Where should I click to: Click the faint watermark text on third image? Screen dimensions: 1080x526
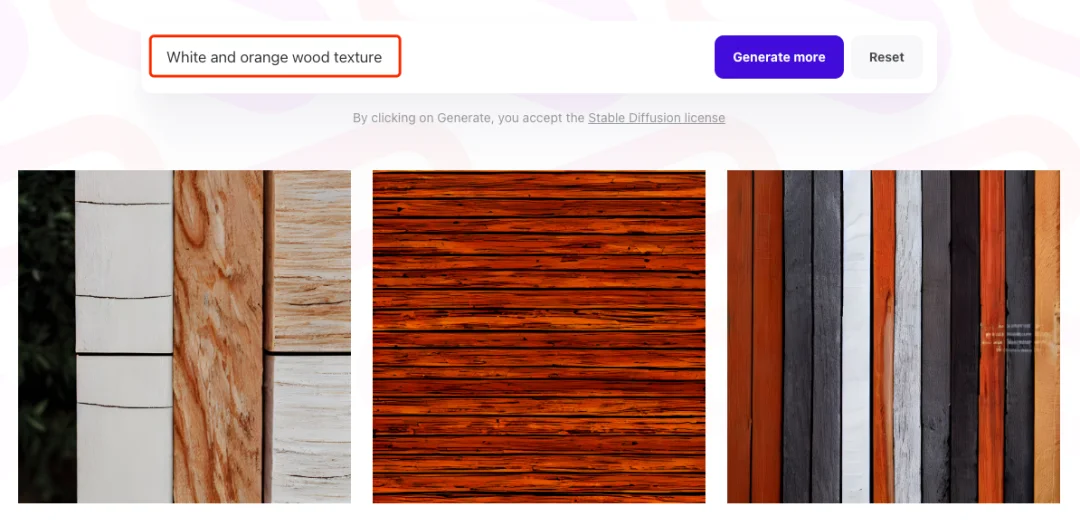point(1012,337)
